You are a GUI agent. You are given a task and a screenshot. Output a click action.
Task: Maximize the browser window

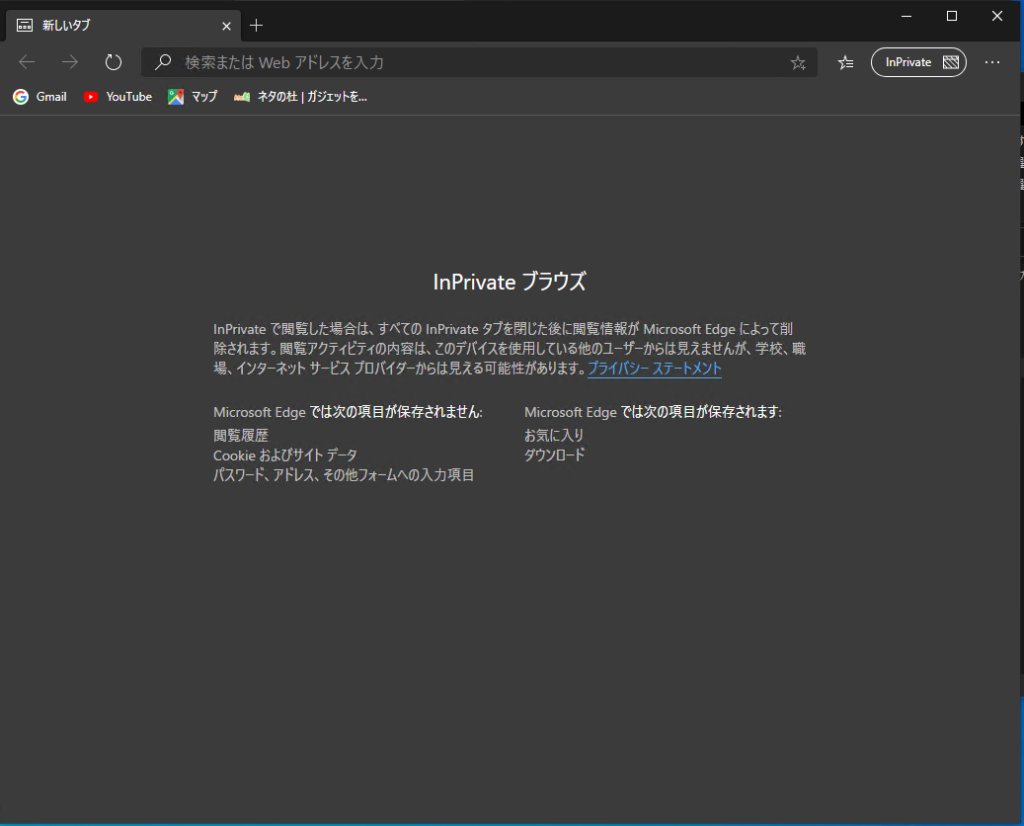[952, 16]
